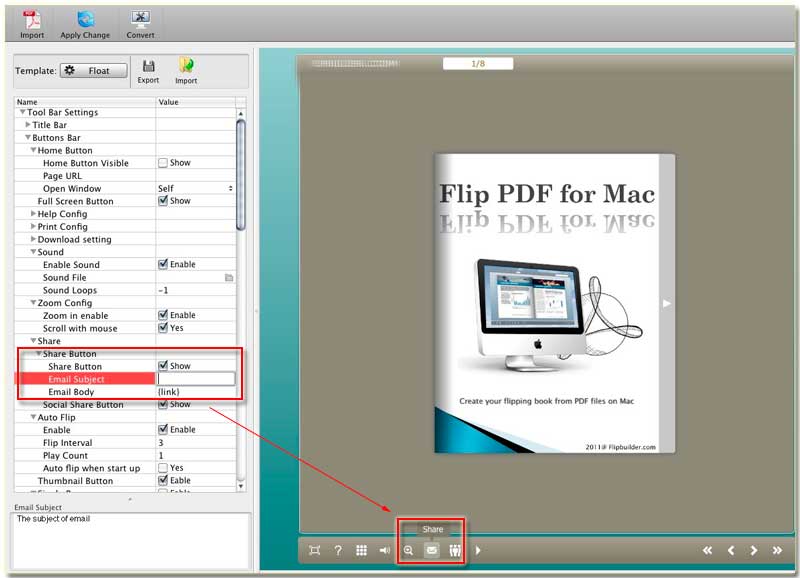Collapse the Buttons Bar node
This screenshot has width=800, height=578.
[x=28, y=137]
